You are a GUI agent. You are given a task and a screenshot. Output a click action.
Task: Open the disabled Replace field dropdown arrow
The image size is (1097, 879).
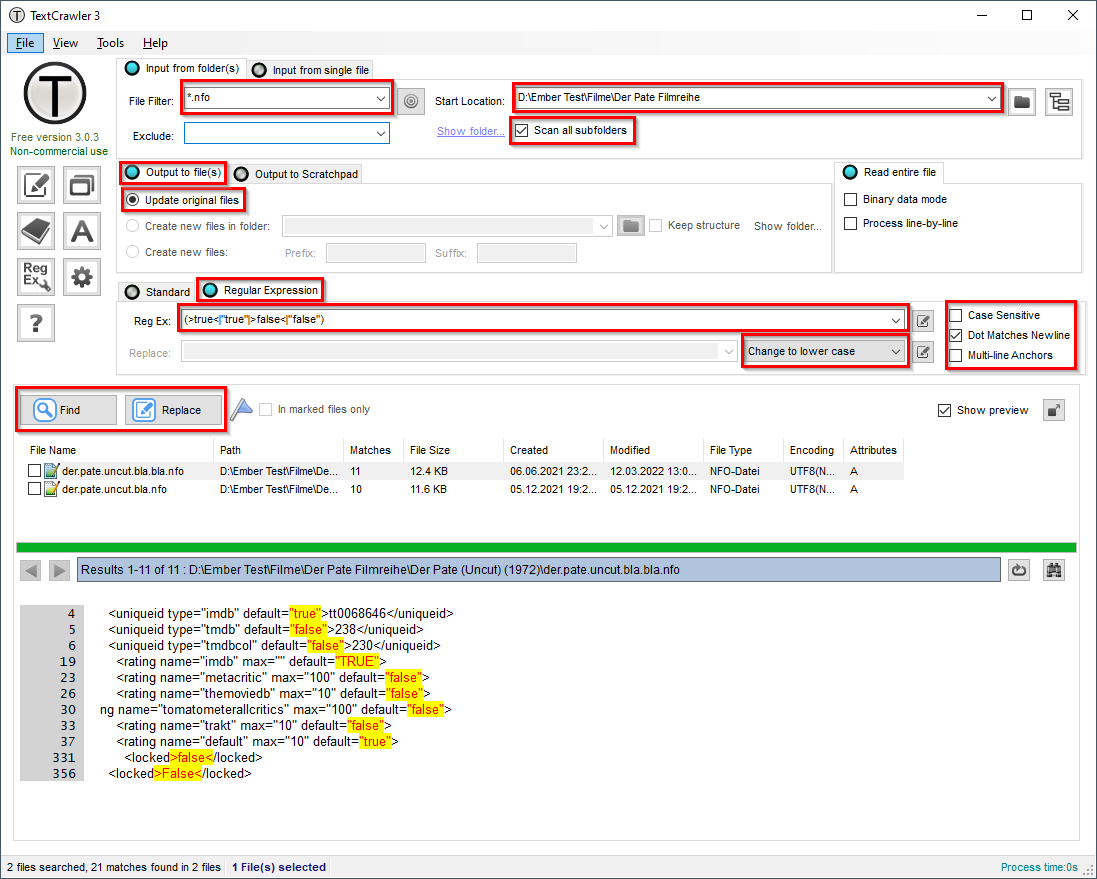click(730, 352)
